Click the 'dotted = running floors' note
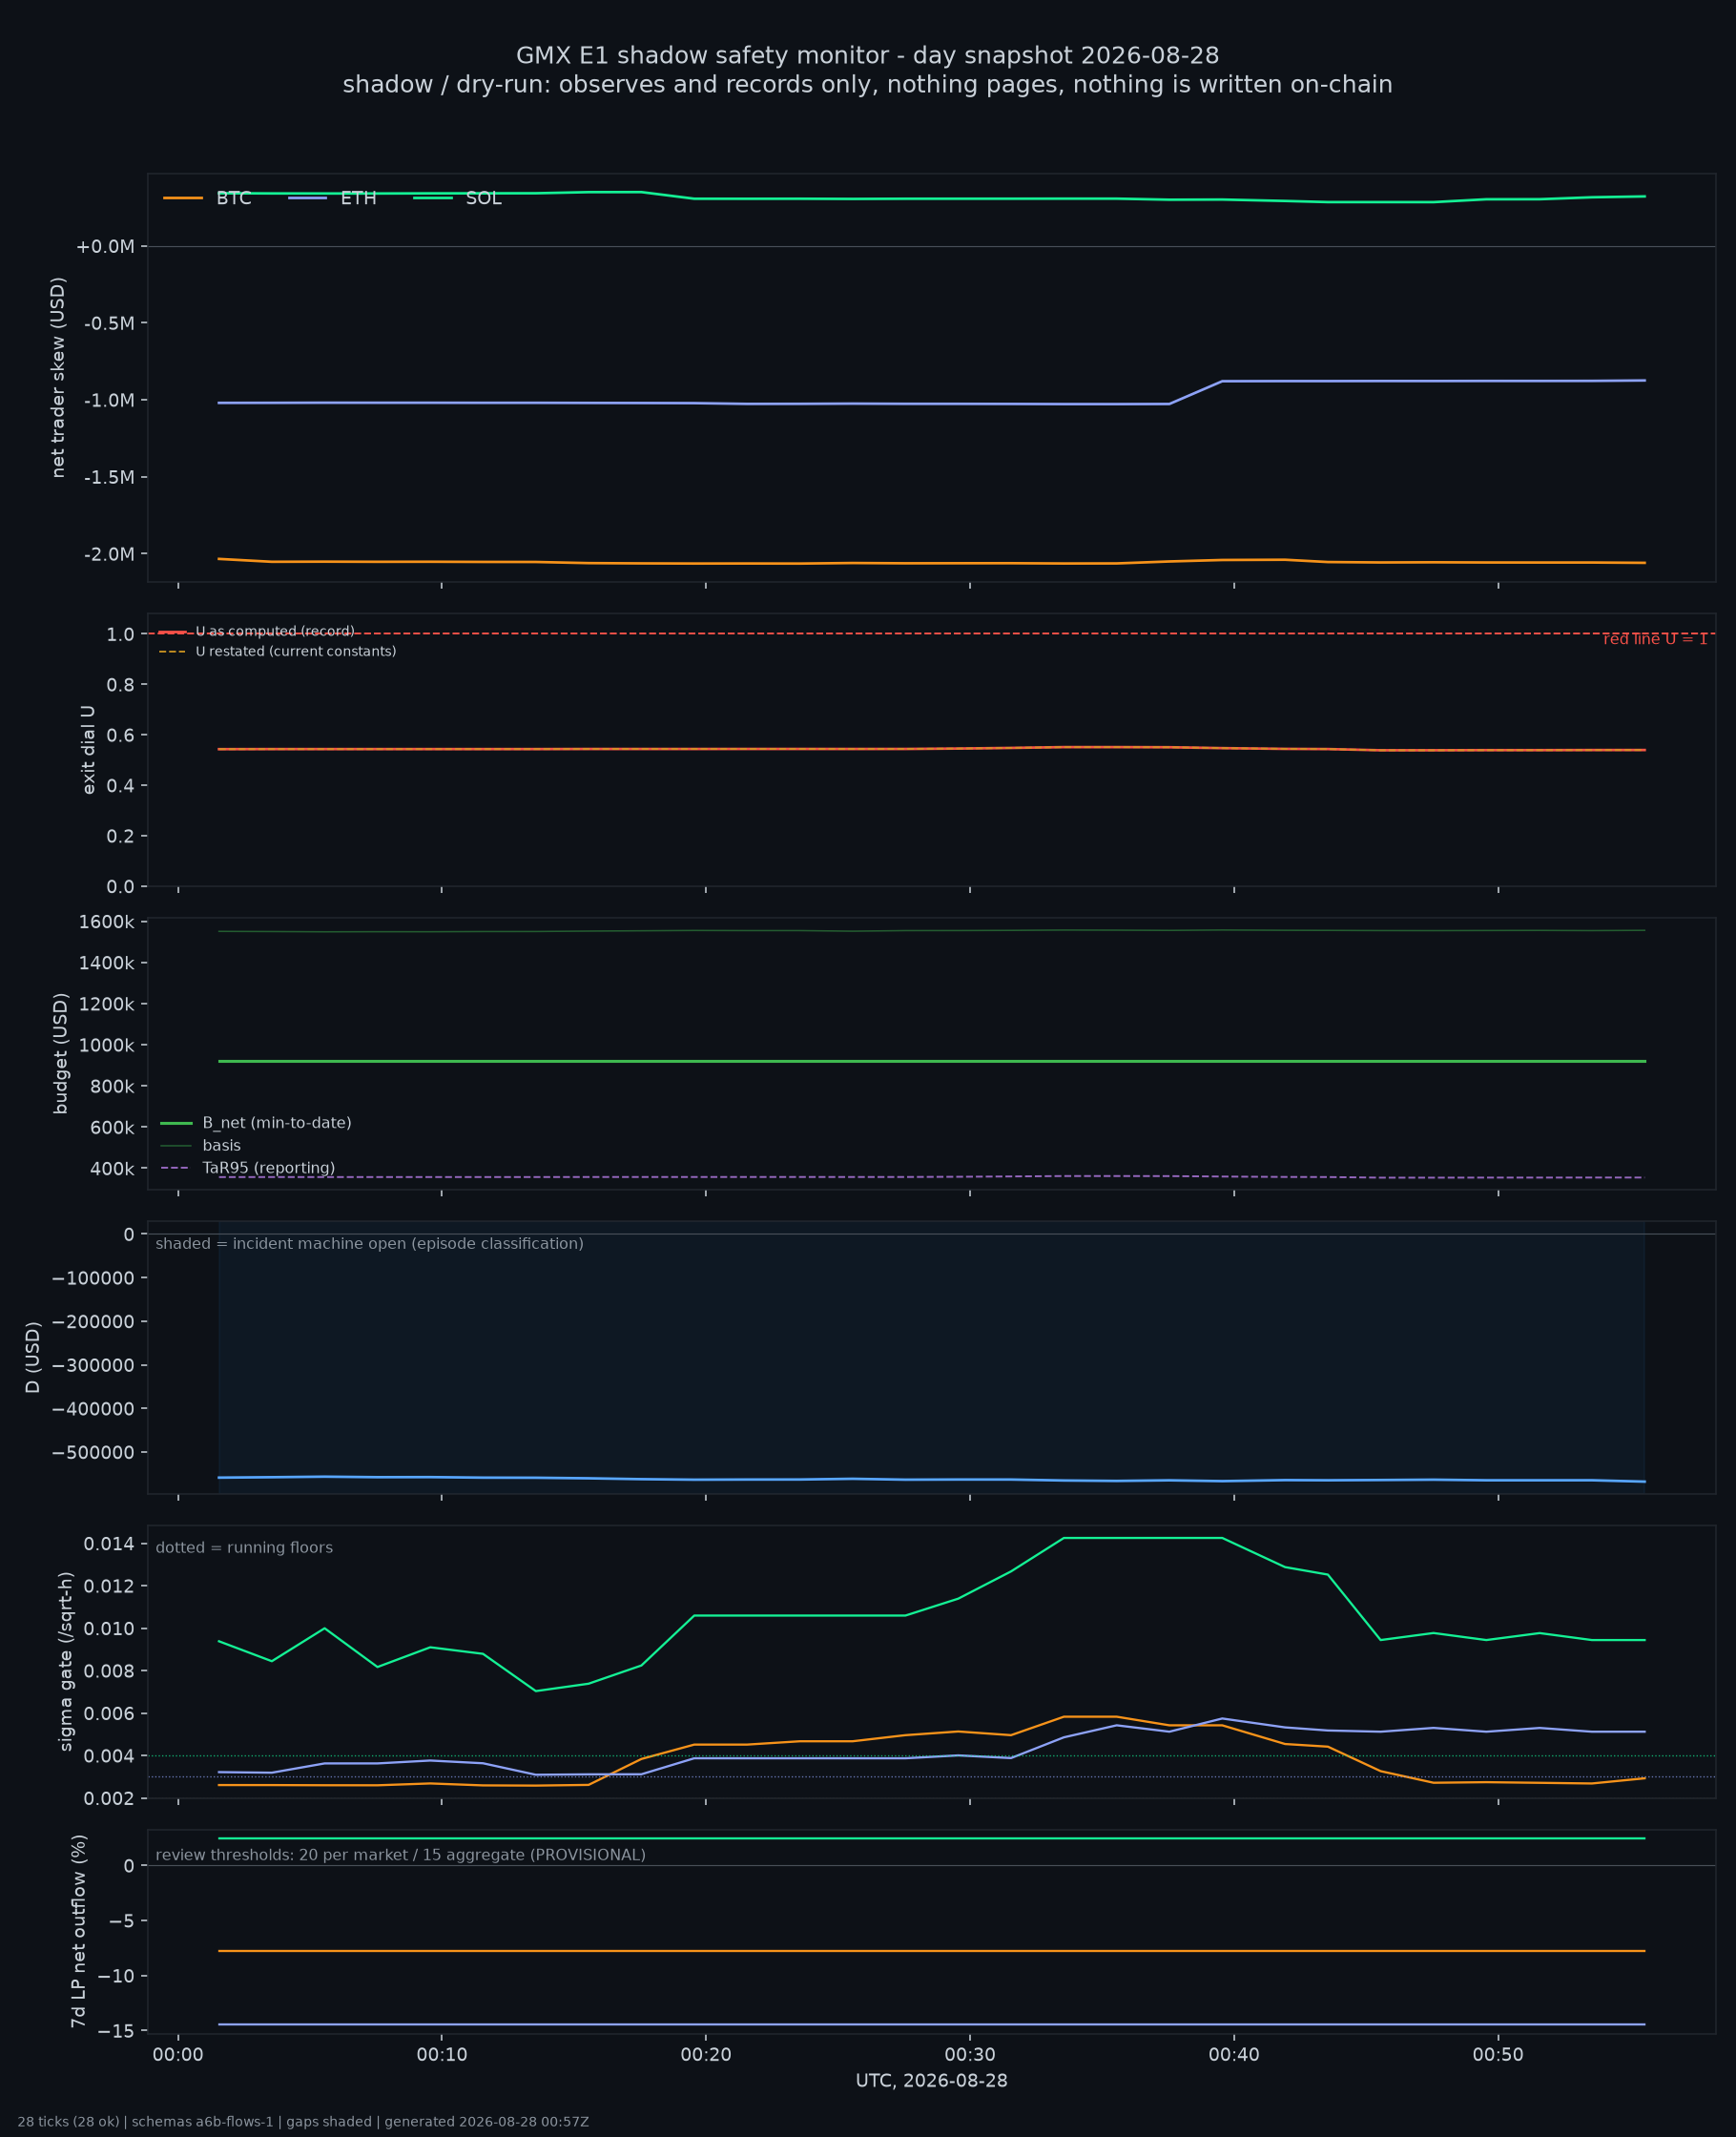 click(x=244, y=1548)
